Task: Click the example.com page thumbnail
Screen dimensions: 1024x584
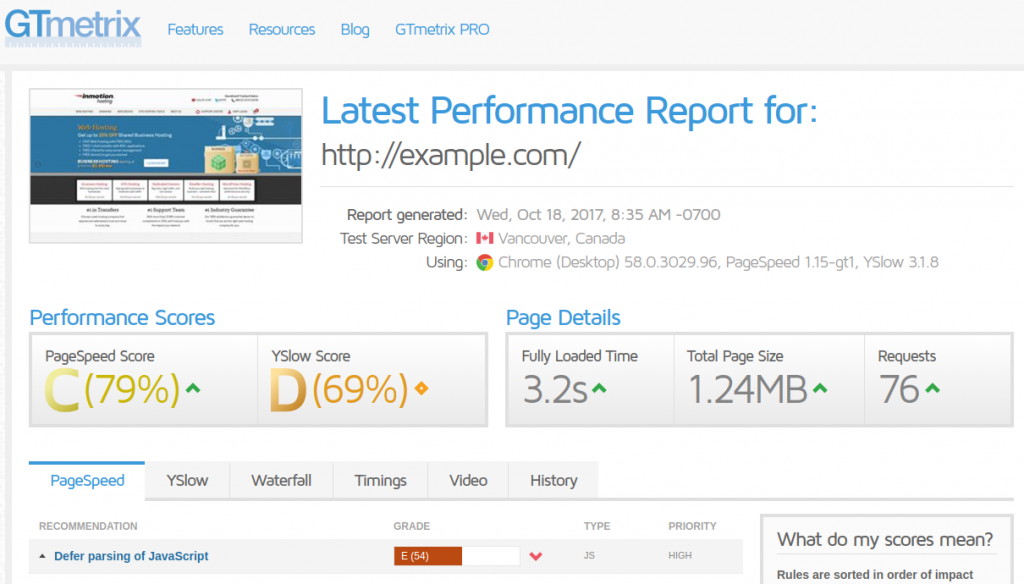Action: click(x=165, y=165)
